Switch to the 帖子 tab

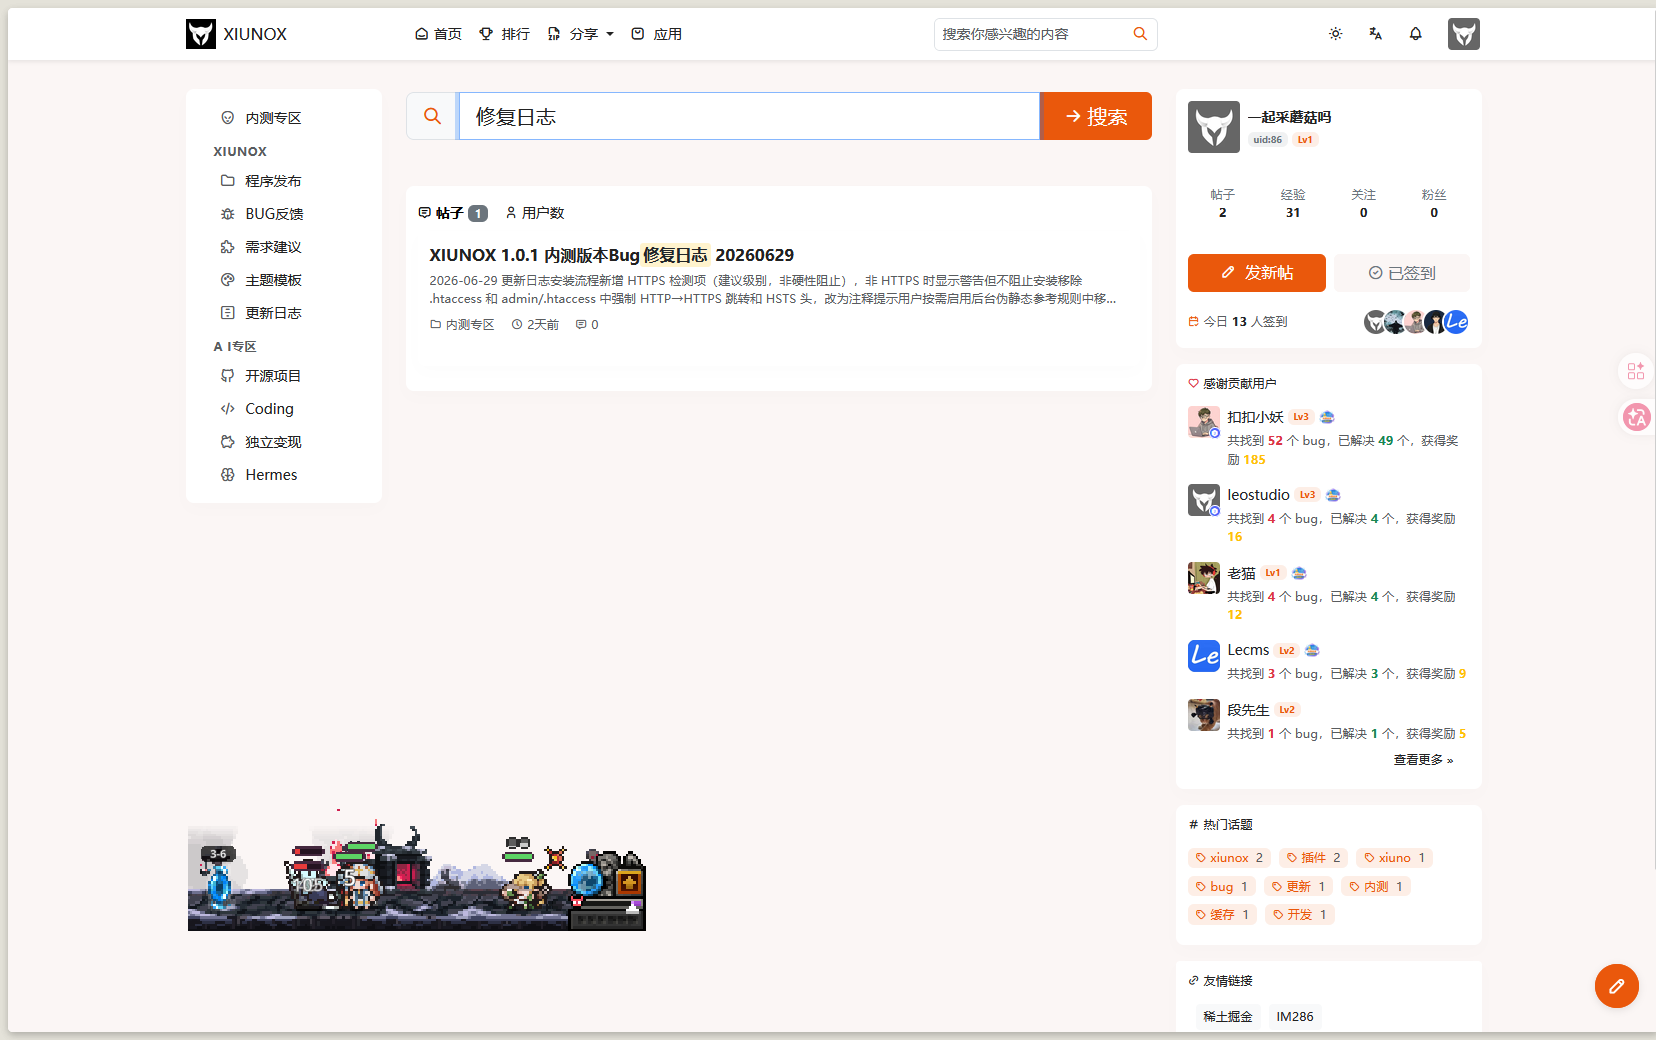(452, 213)
